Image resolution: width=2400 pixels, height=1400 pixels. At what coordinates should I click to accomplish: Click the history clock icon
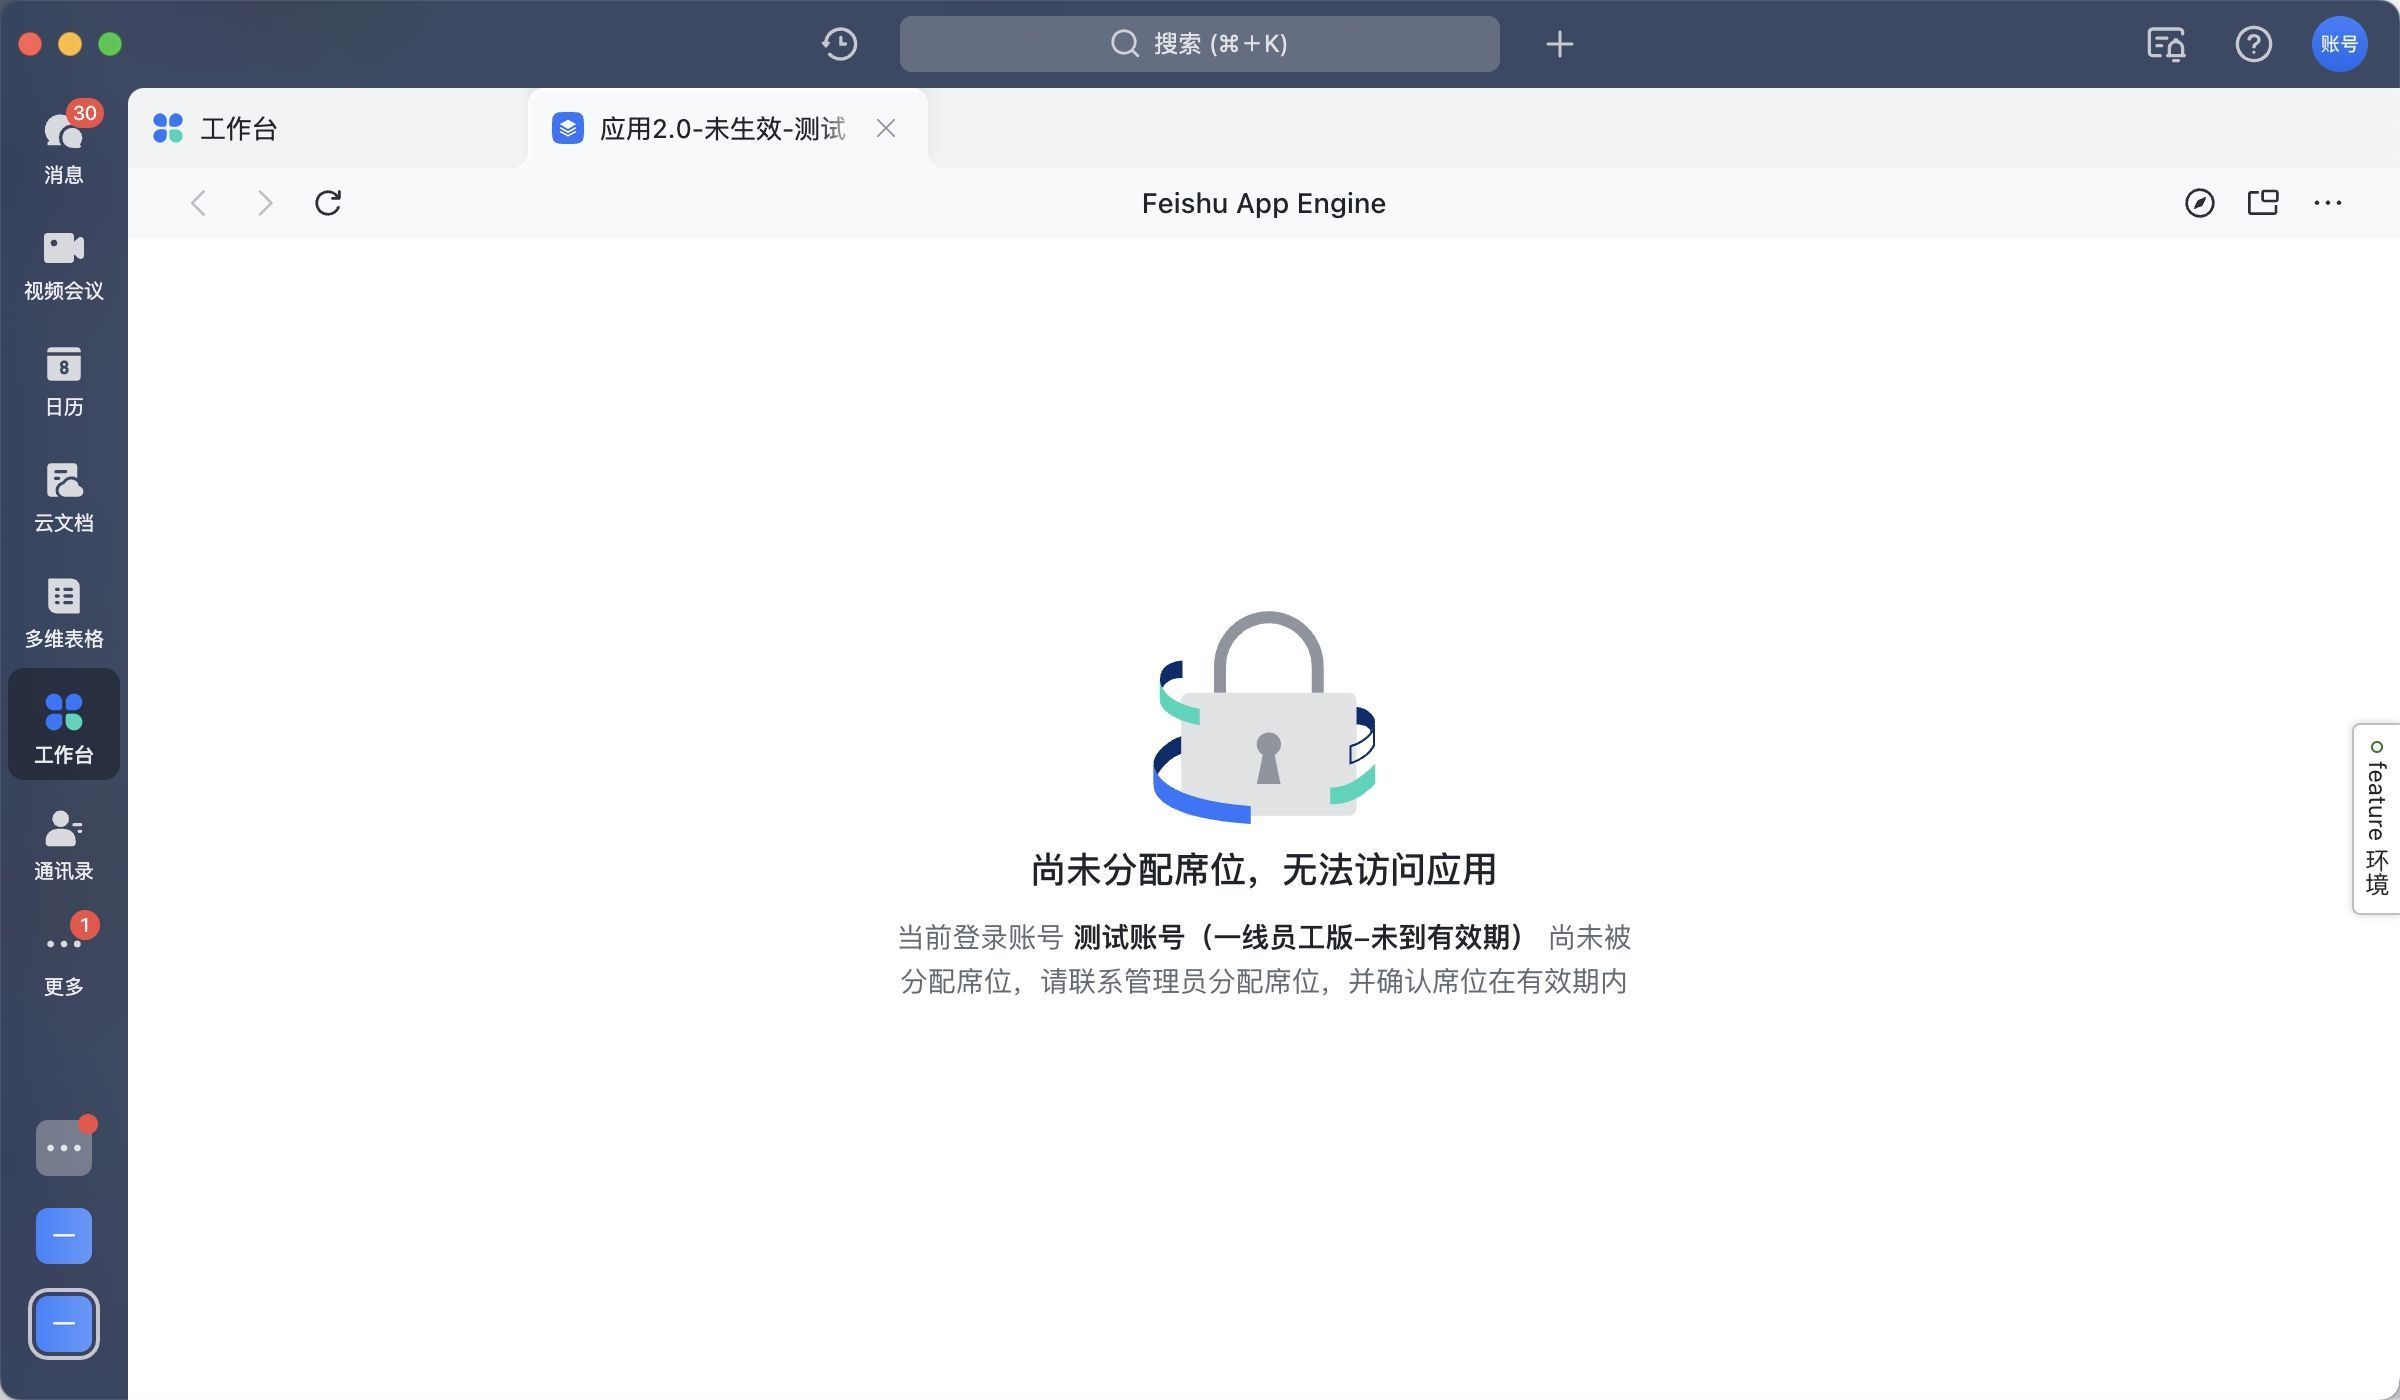click(839, 44)
